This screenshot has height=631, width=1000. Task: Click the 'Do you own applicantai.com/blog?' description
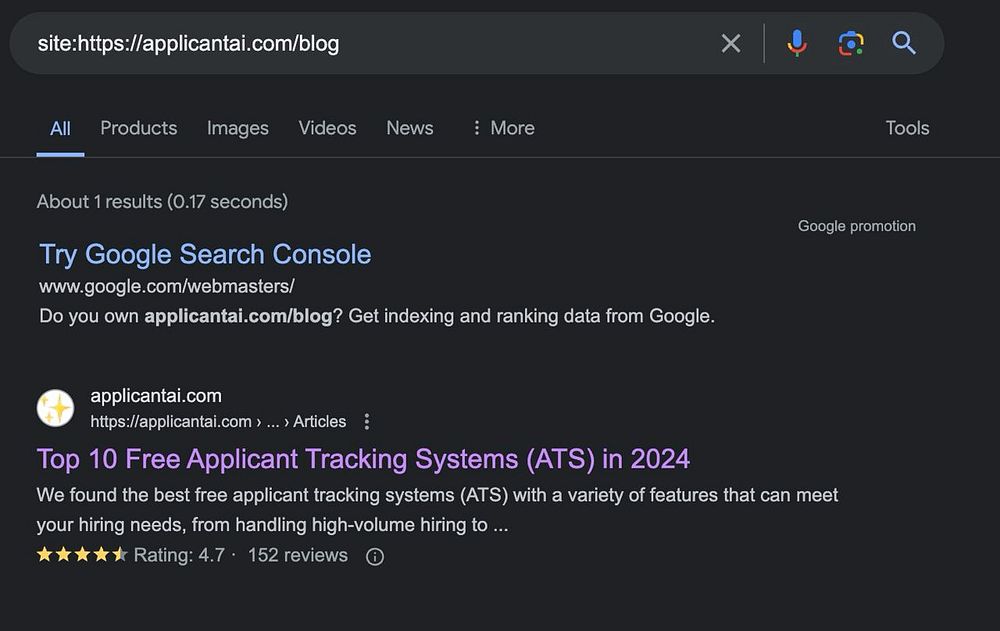click(x=377, y=316)
